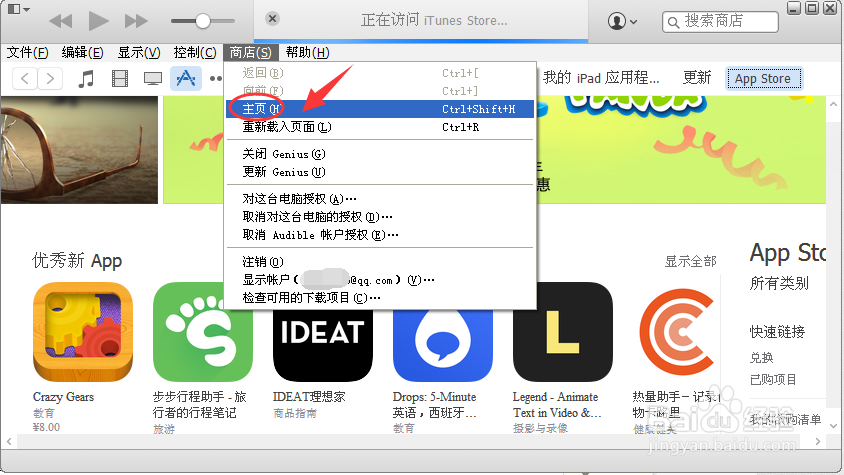The height and width of the screenshot is (475, 844).
Task: Switch to the App Store tab
Action: click(763, 79)
